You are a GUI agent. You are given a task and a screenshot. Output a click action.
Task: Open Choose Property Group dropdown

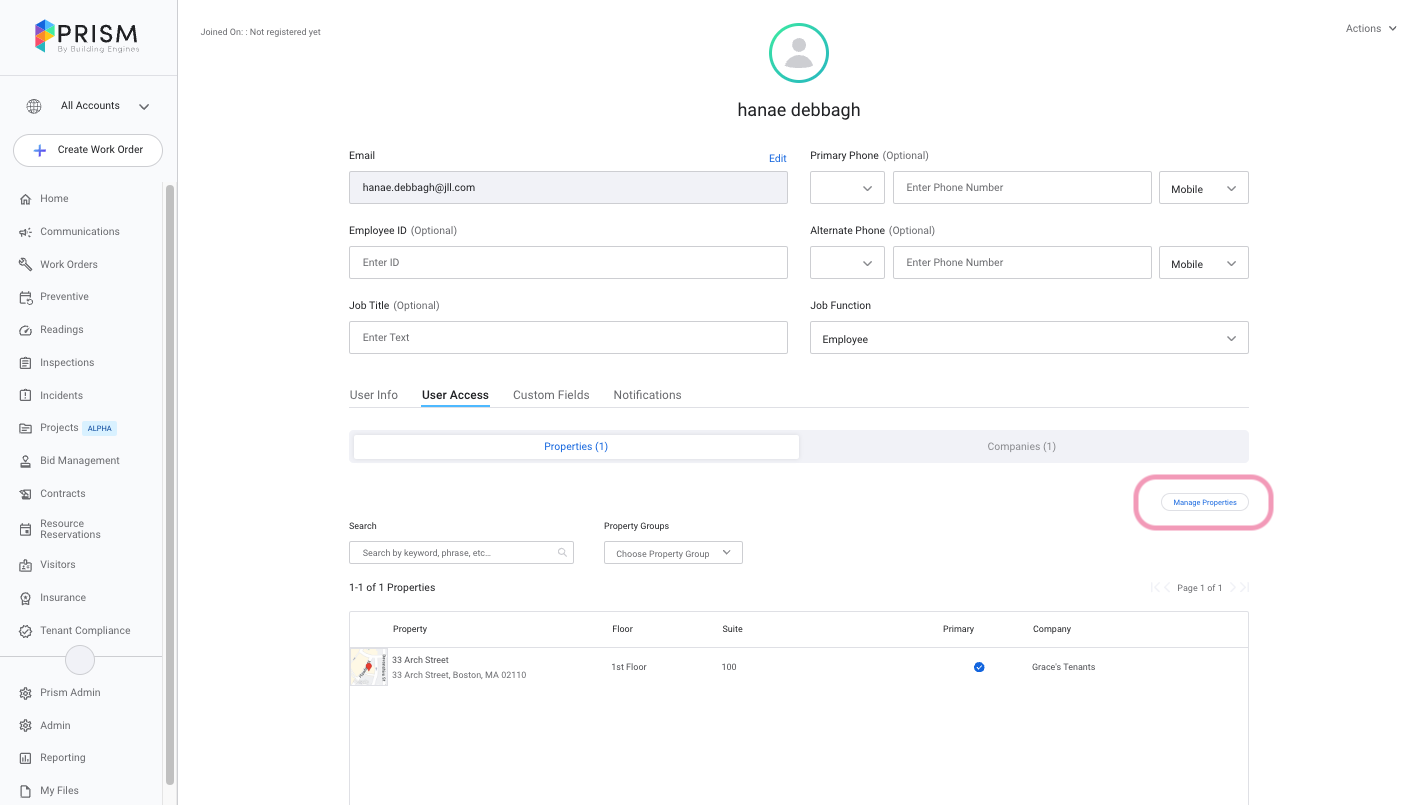673,553
